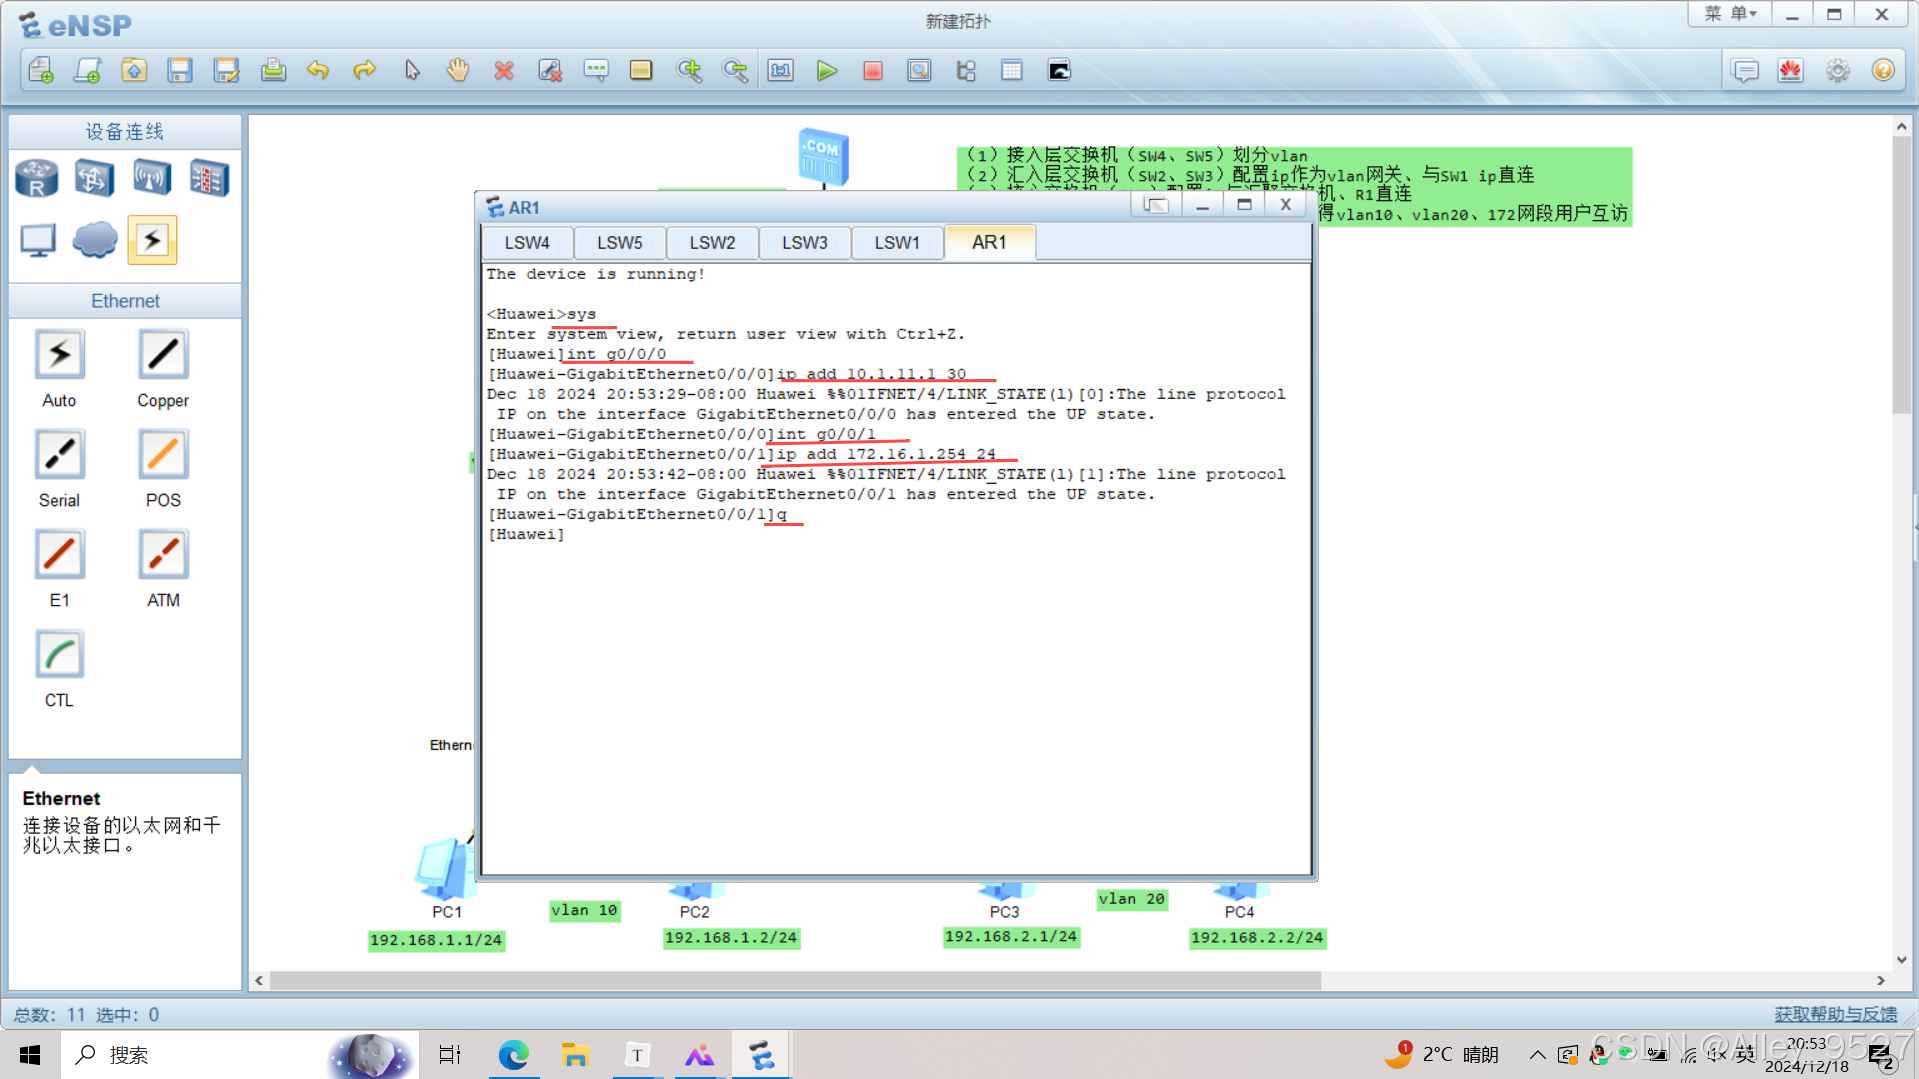This screenshot has height=1079, width=1919.
Task: Switch to the LSW1 console tab
Action: tap(897, 243)
